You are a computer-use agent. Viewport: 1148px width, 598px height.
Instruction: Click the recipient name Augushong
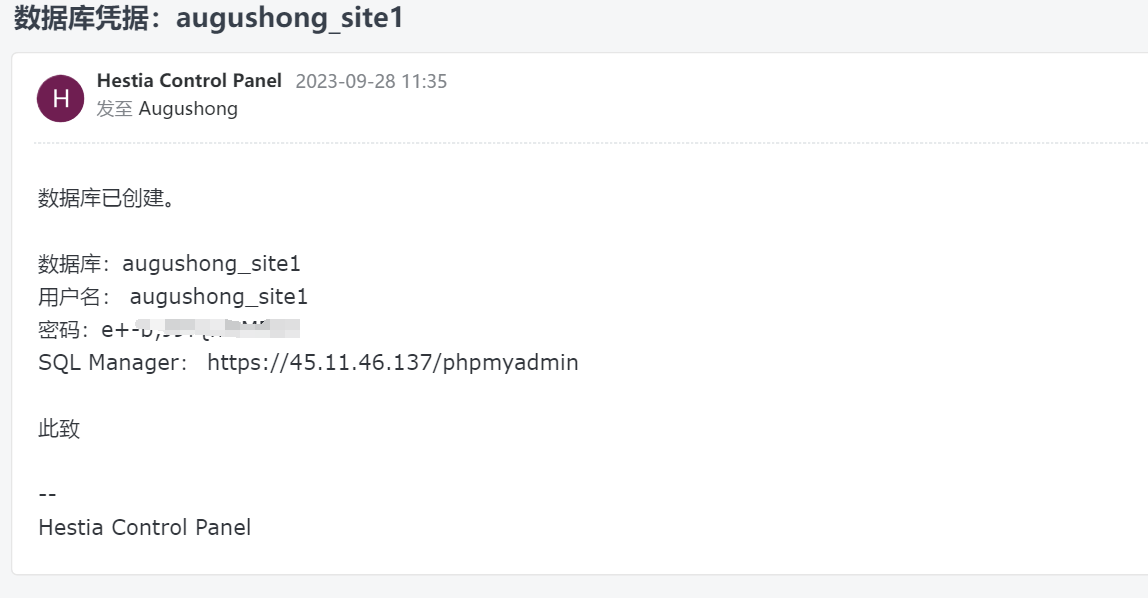[188, 109]
